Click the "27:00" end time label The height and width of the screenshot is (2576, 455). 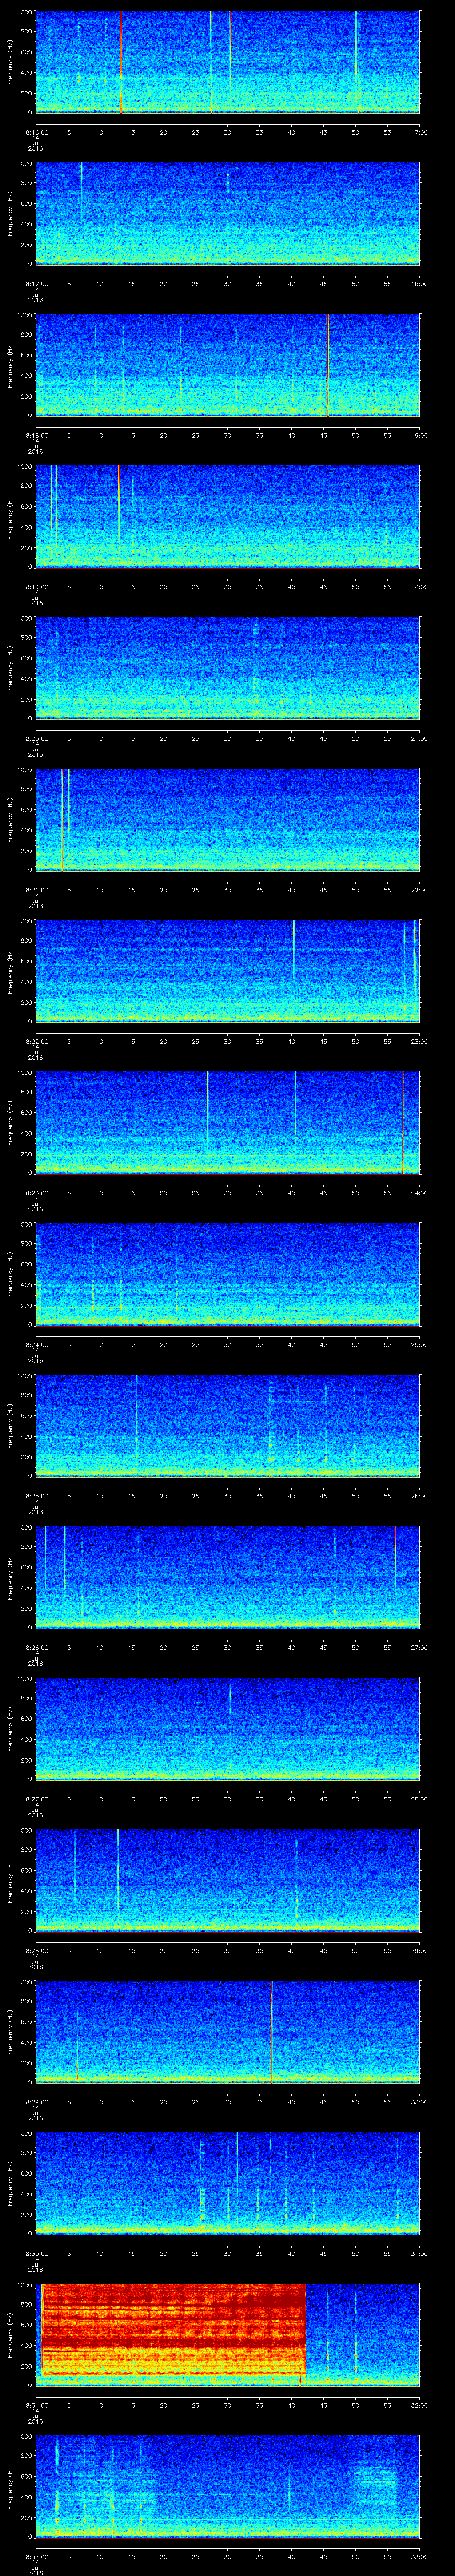pyautogui.click(x=419, y=1647)
